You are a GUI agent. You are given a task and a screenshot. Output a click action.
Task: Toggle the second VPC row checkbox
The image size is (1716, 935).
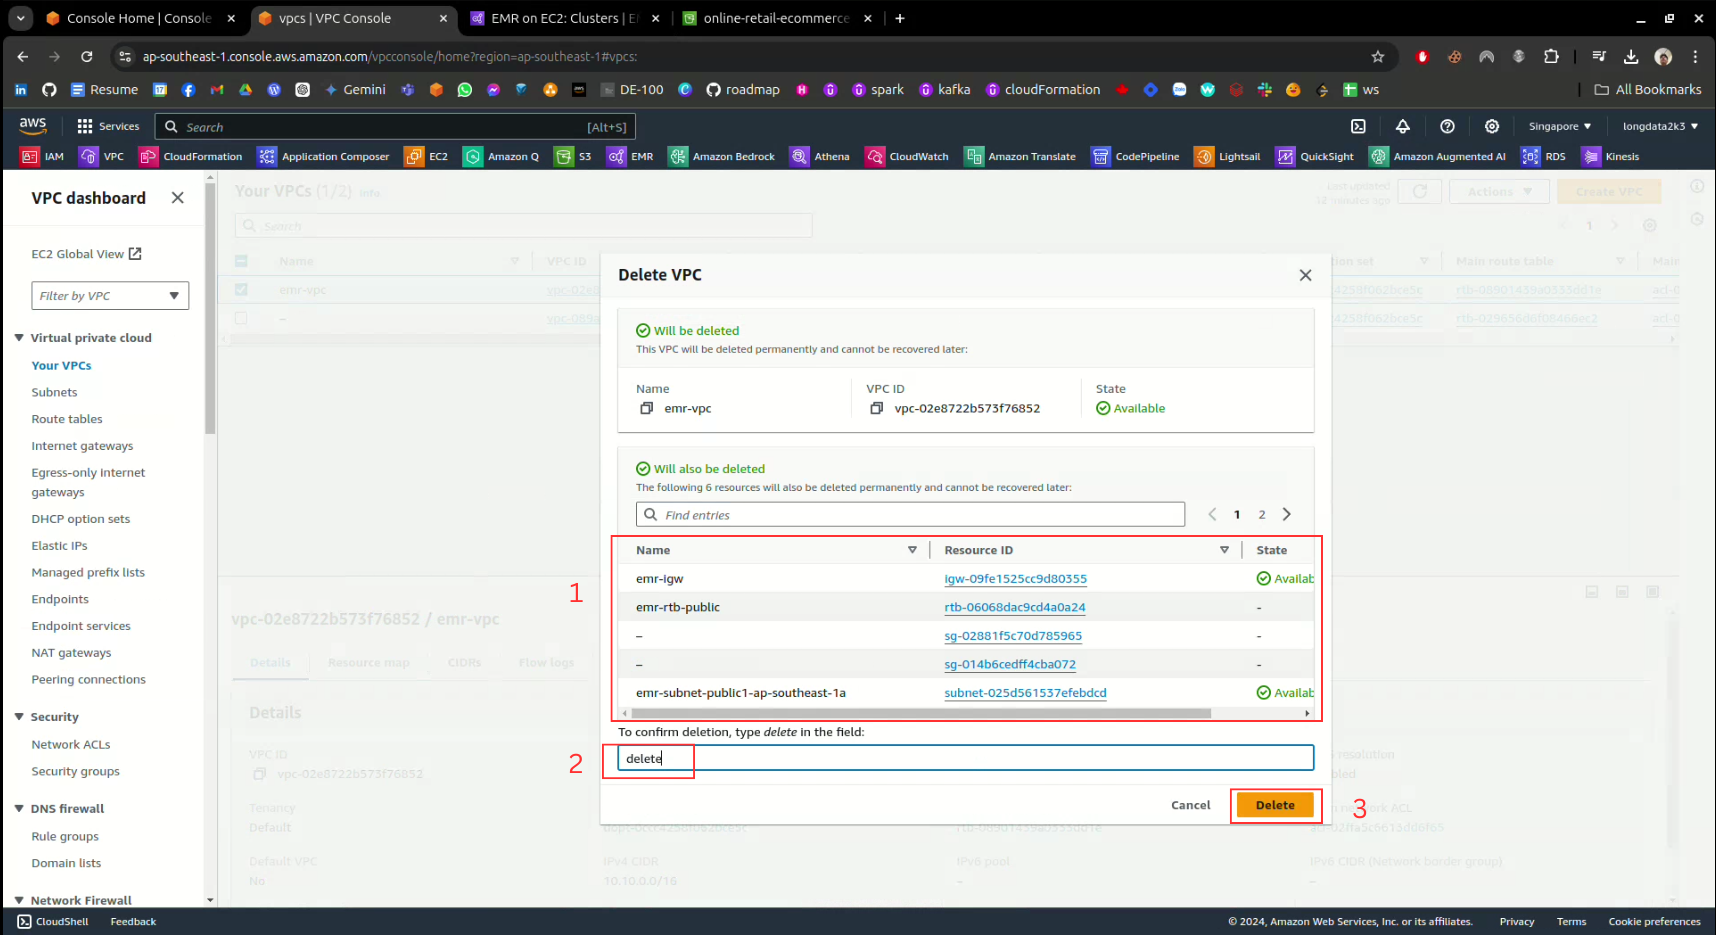pyautogui.click(x=241, y=318)
